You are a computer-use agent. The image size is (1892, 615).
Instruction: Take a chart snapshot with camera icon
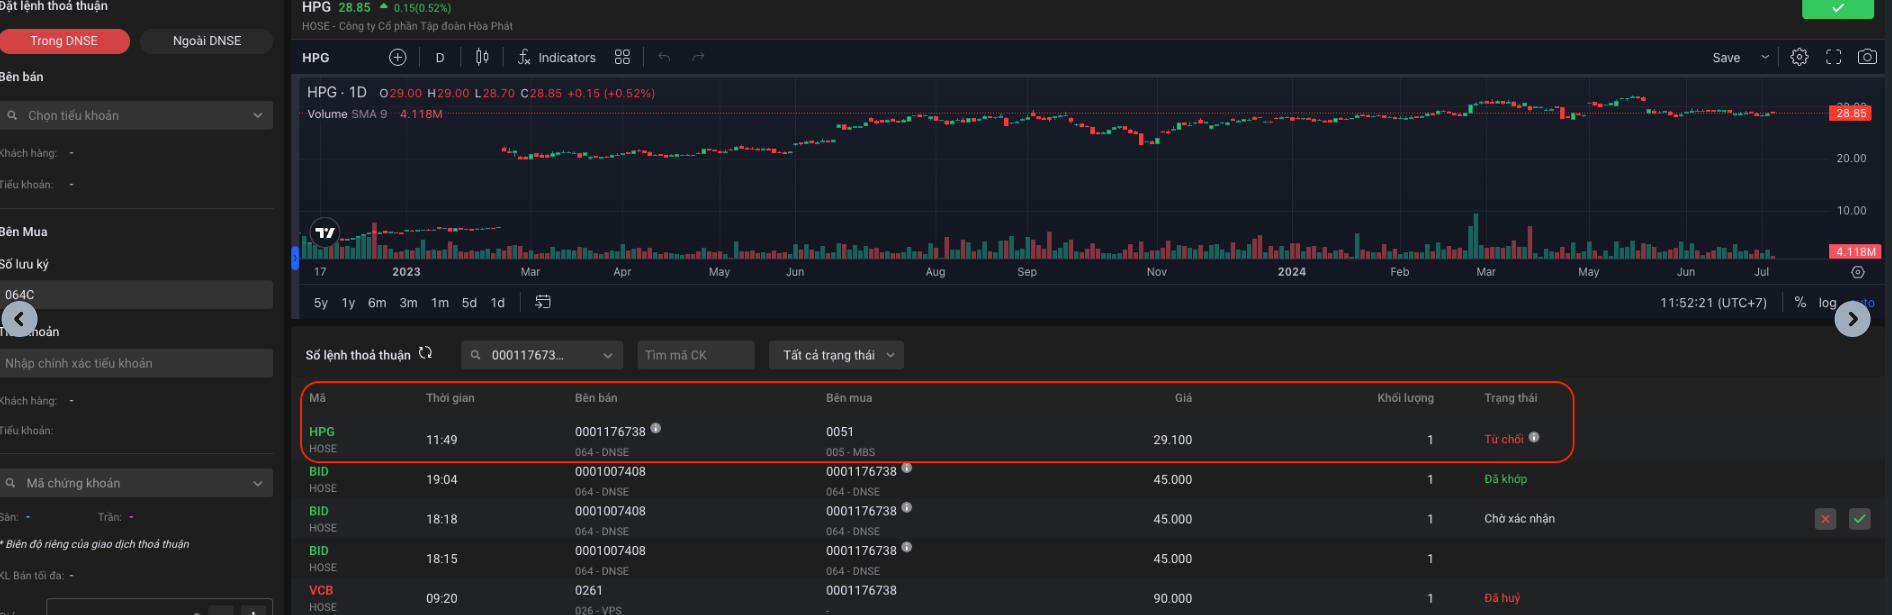pyautogui.click(x=1867, y=57)
